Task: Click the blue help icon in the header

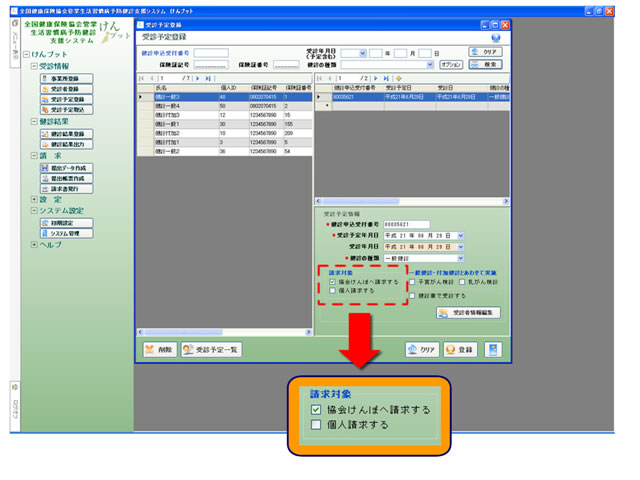Action: tap(497, 38)
